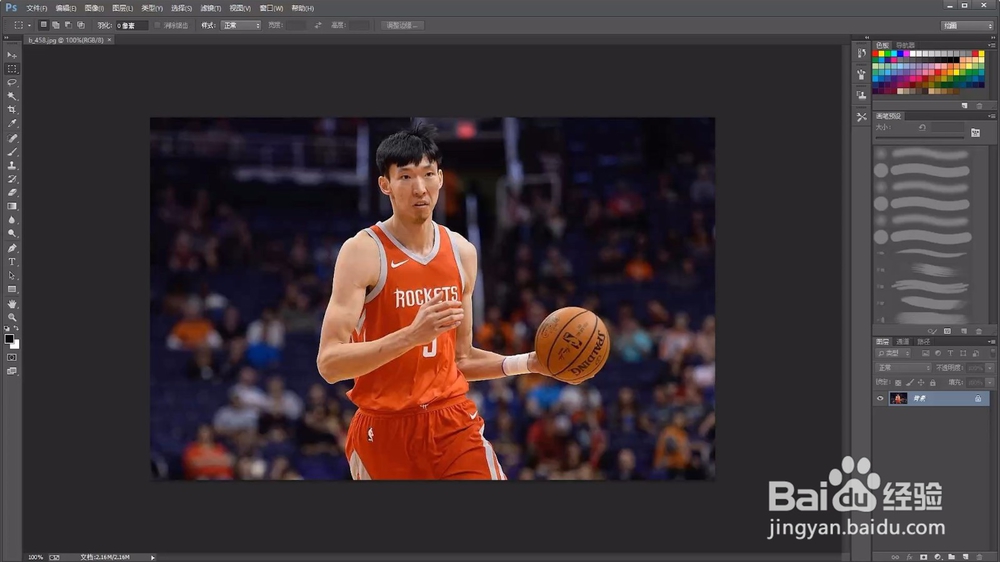Choose new selection mode button

(x=43, y=26)
